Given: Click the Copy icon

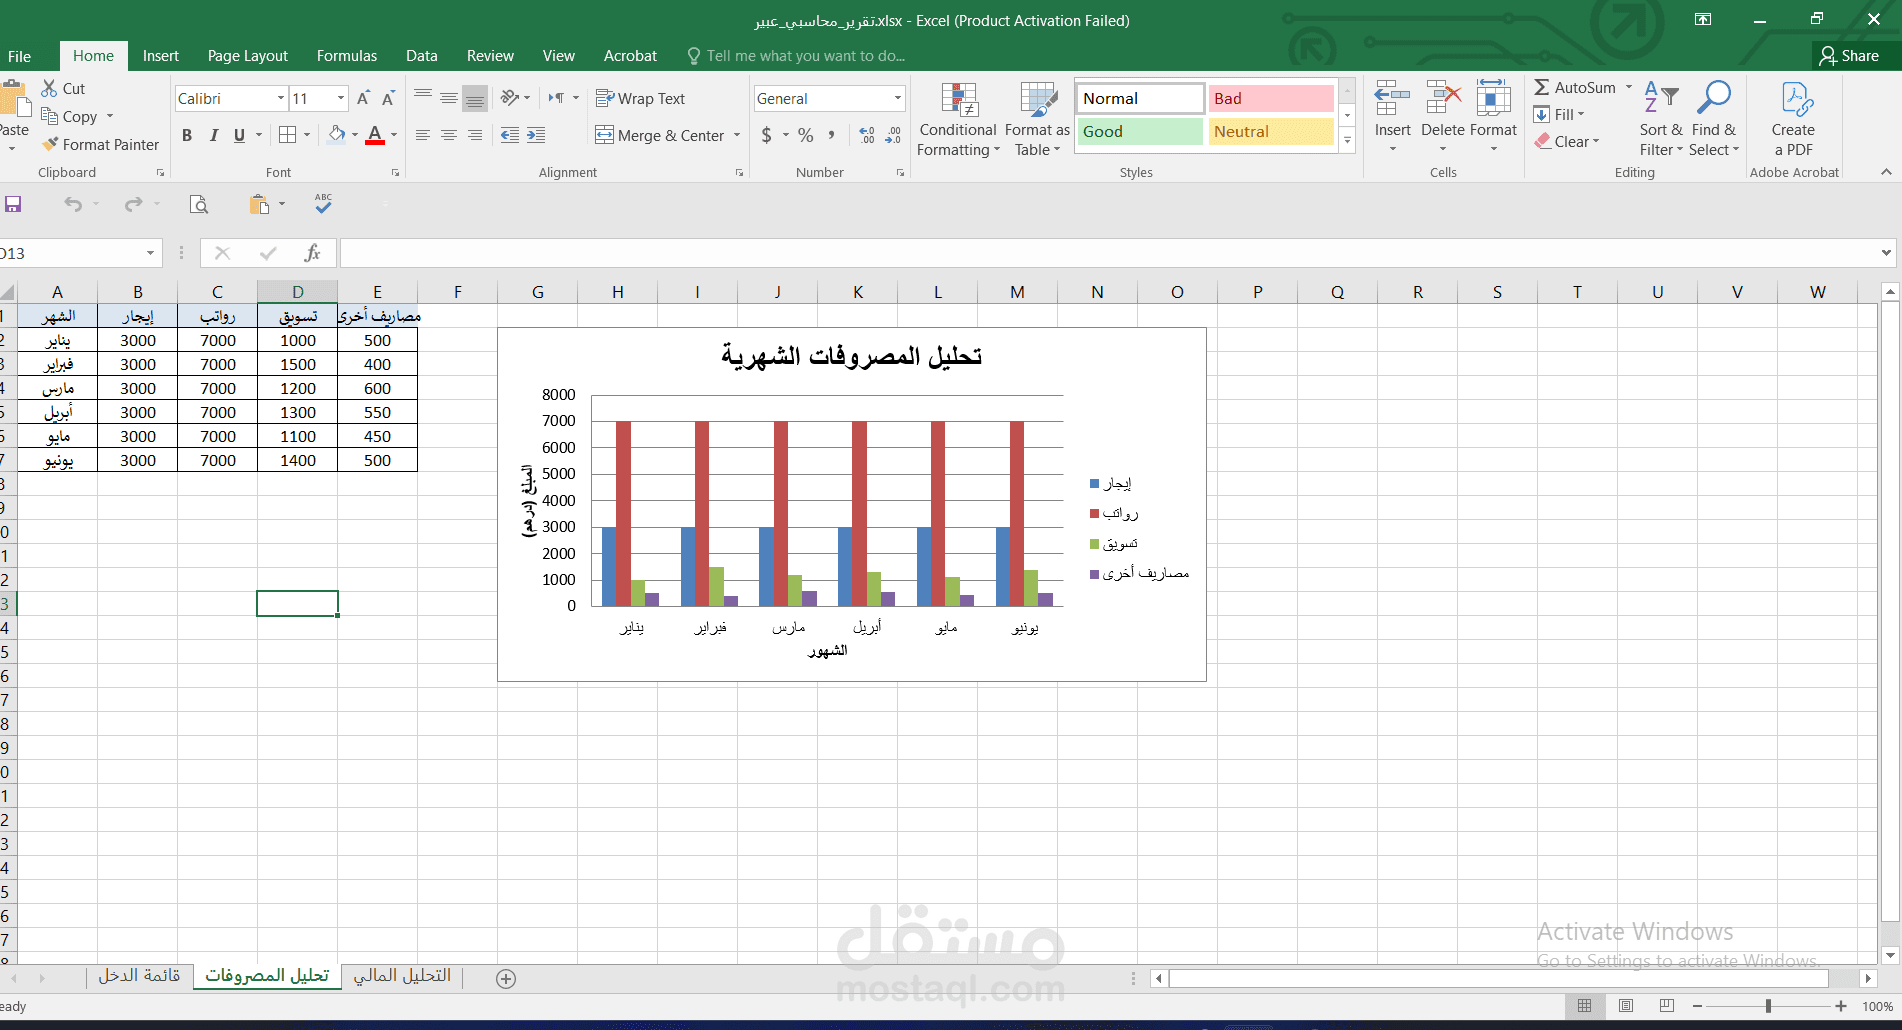Looking at the screenshot, I should [x=49, y=117].
